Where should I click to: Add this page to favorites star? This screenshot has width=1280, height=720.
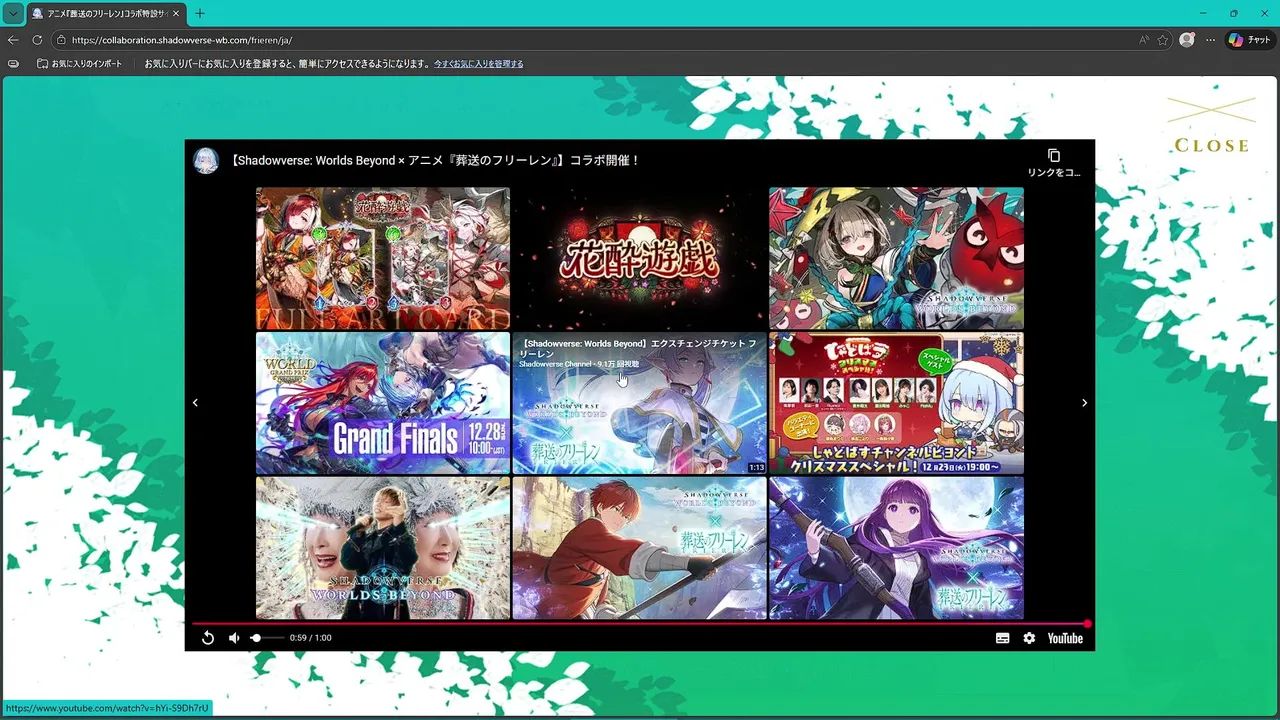tap(1163, 40)
